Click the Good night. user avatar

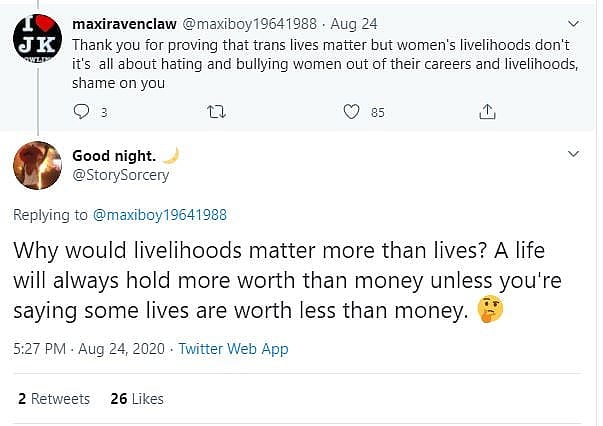37,165
